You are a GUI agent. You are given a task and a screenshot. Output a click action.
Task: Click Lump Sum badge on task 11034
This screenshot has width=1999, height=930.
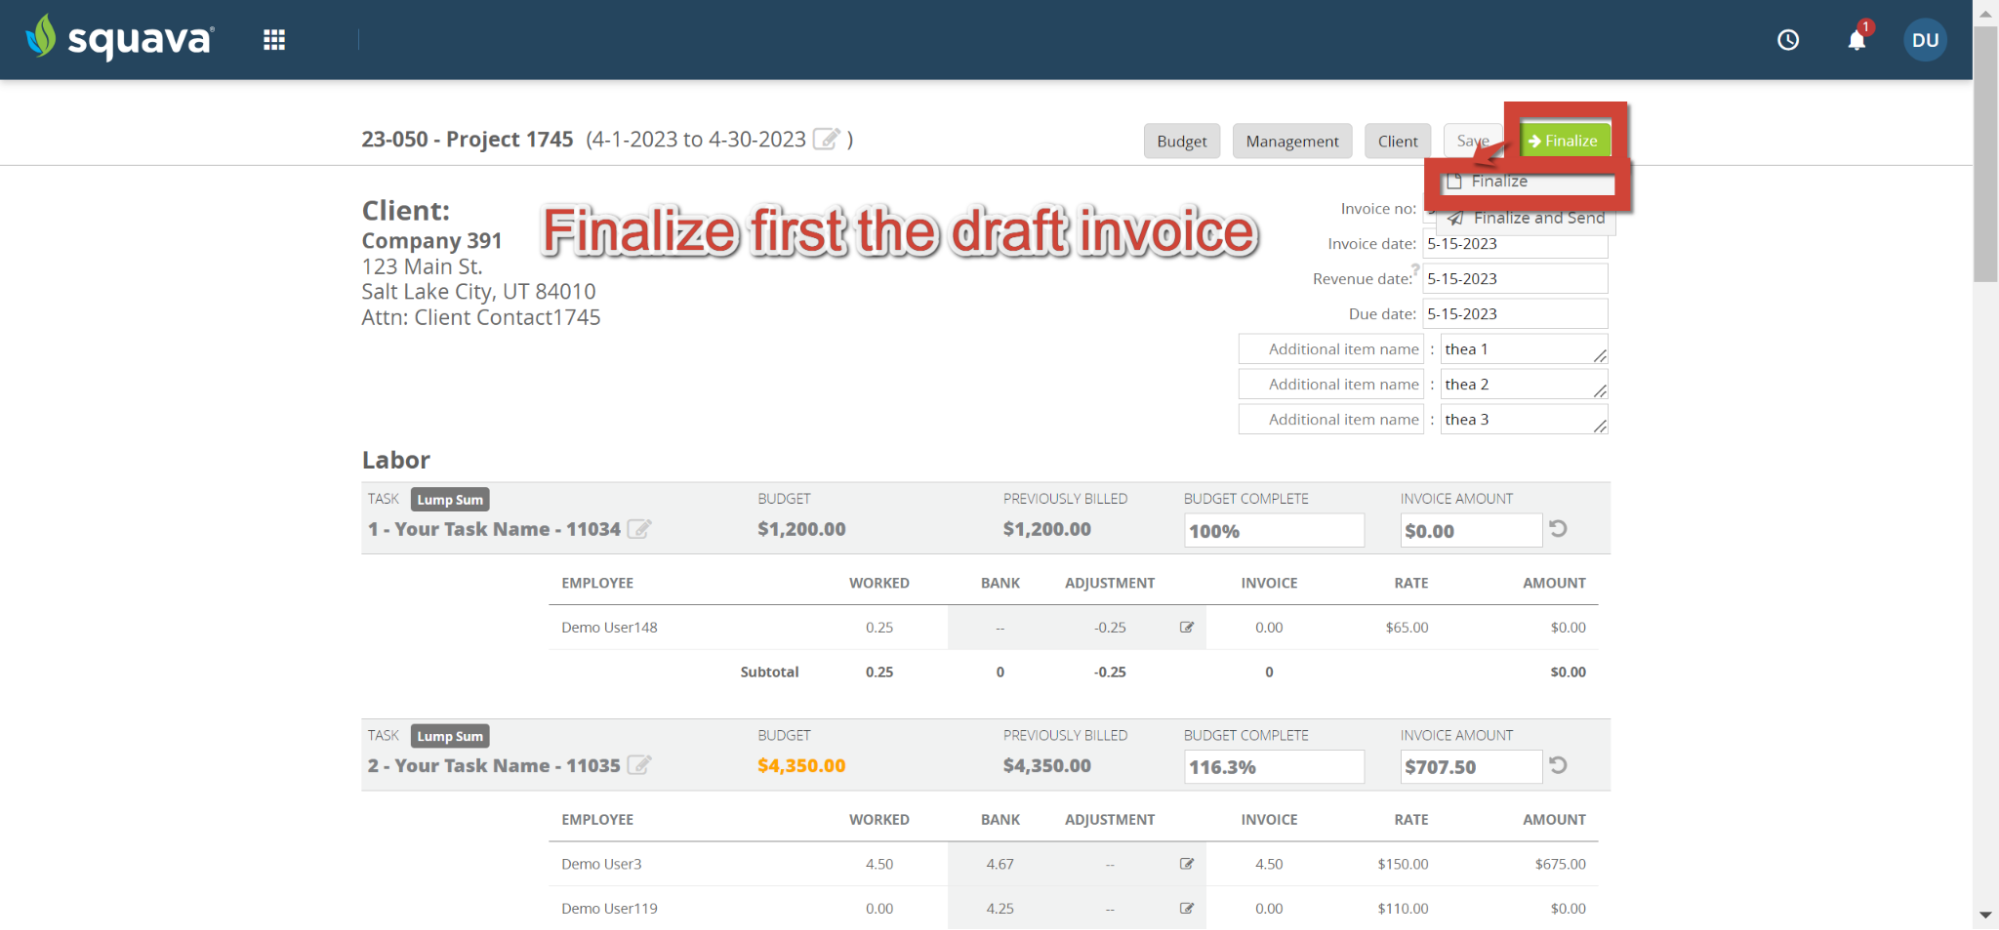pyautogui.click(x=450, y=499)
